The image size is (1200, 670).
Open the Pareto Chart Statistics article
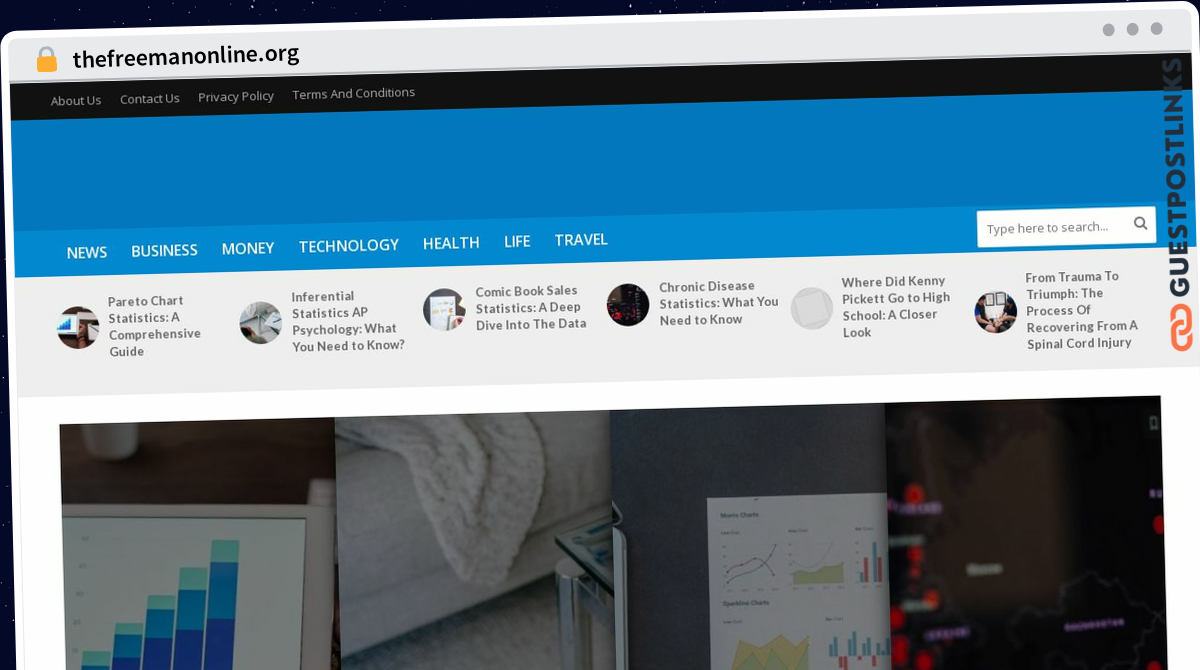tap(155, 326)
